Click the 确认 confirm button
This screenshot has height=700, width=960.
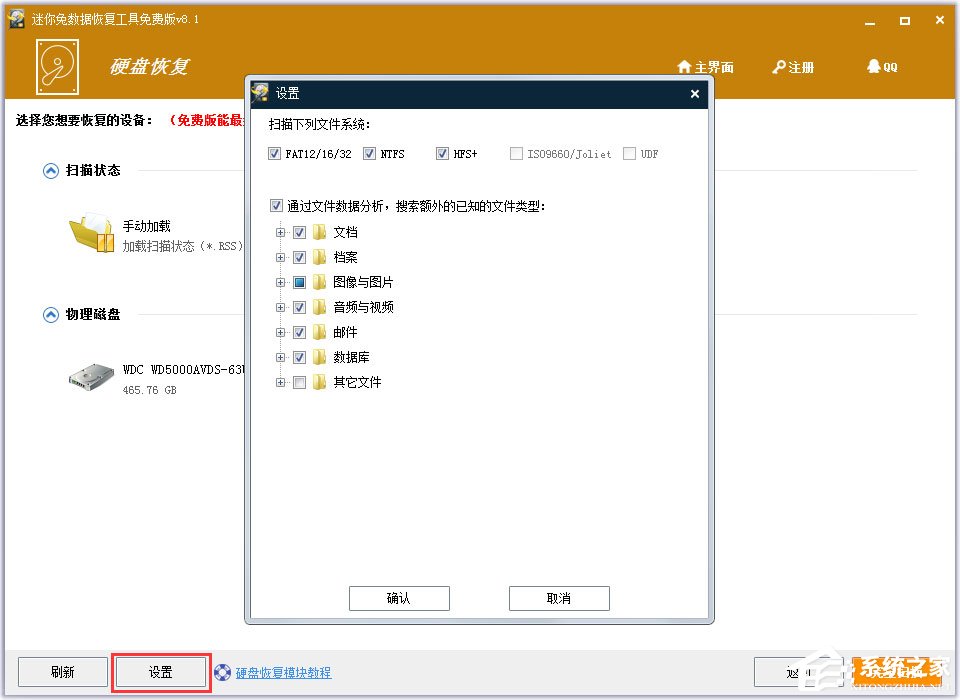(399, 598)
